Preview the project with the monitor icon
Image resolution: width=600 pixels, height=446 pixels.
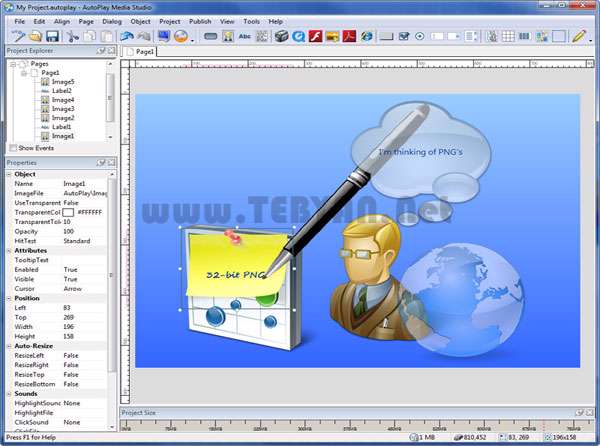tap(164, 36)
